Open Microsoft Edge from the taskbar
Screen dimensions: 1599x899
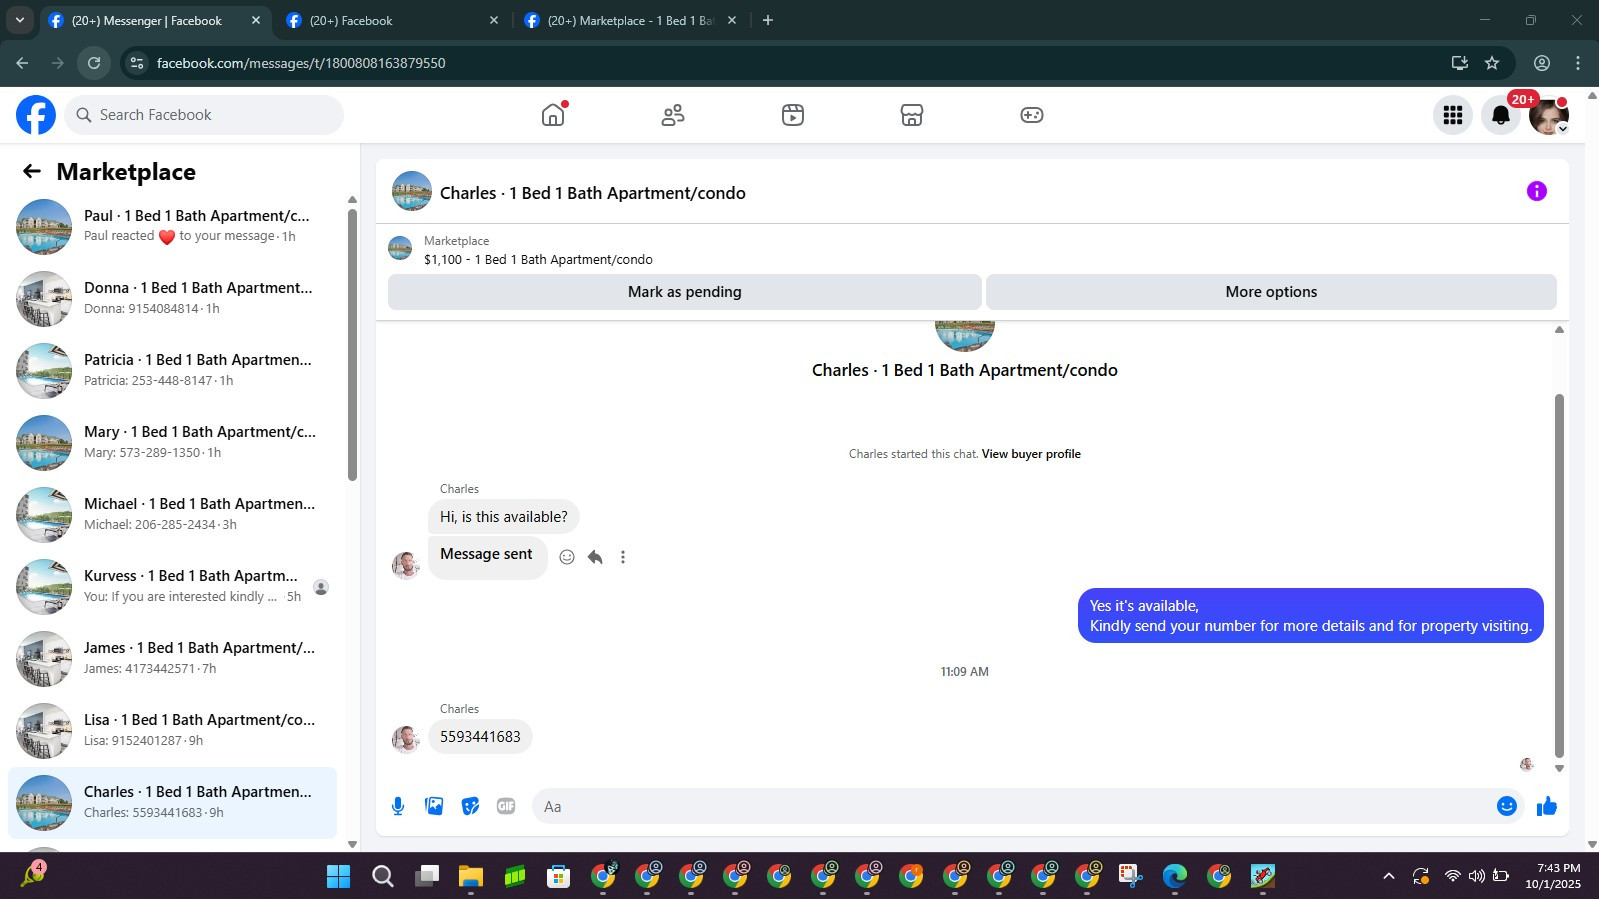click(x=1175, y=877)
